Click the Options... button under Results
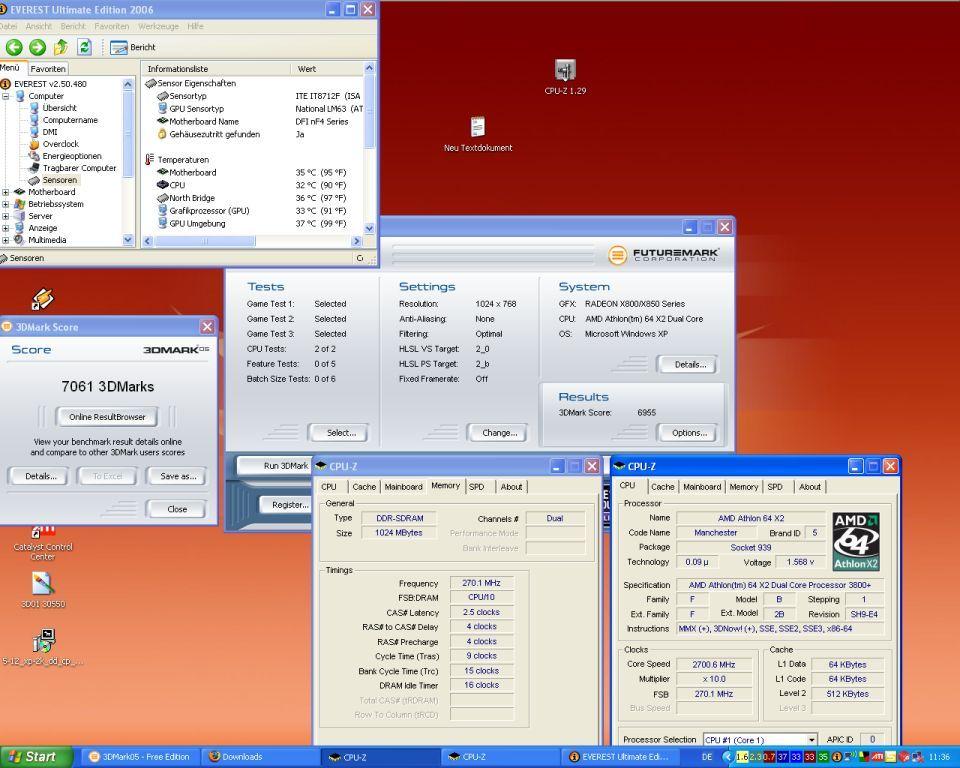 click(689, 433)
